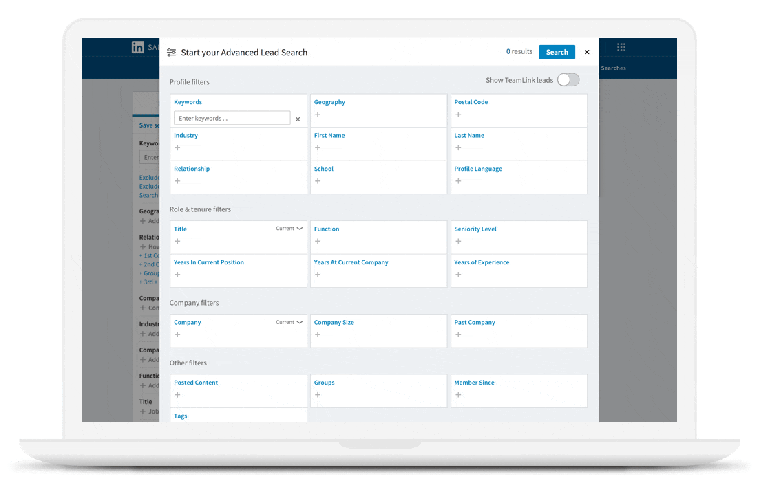The height and width of the screenshot is (495, 760).
Task: Add a Member Since filter with plus icon
Action: point(458,395)
